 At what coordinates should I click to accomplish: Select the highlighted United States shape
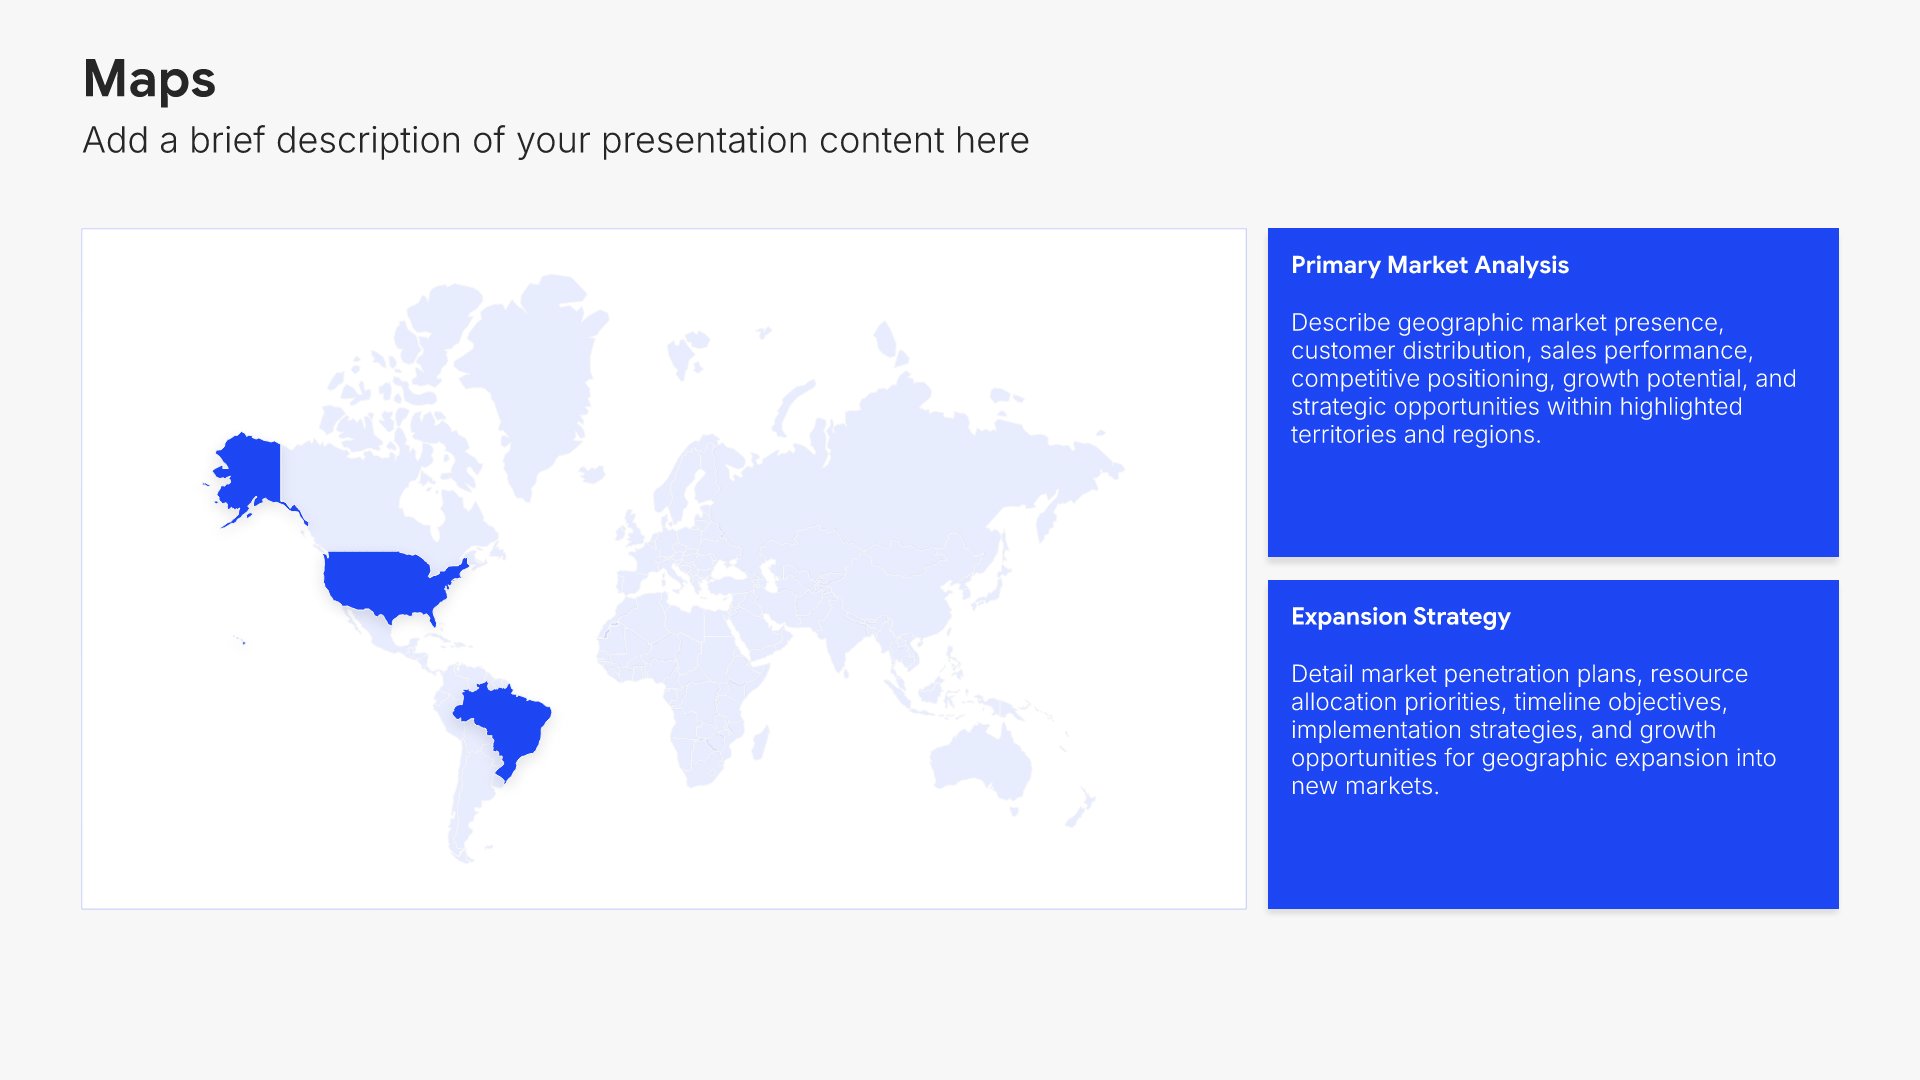point(385,582)
